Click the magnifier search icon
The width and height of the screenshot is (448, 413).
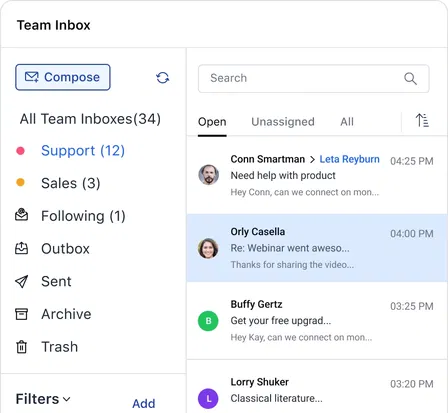point(410,79)
